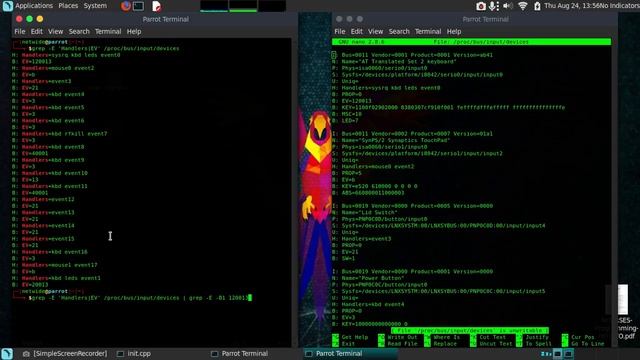Open Edit menu in right Parrot Terminal
640x360 pixels.
coord(356,31)
